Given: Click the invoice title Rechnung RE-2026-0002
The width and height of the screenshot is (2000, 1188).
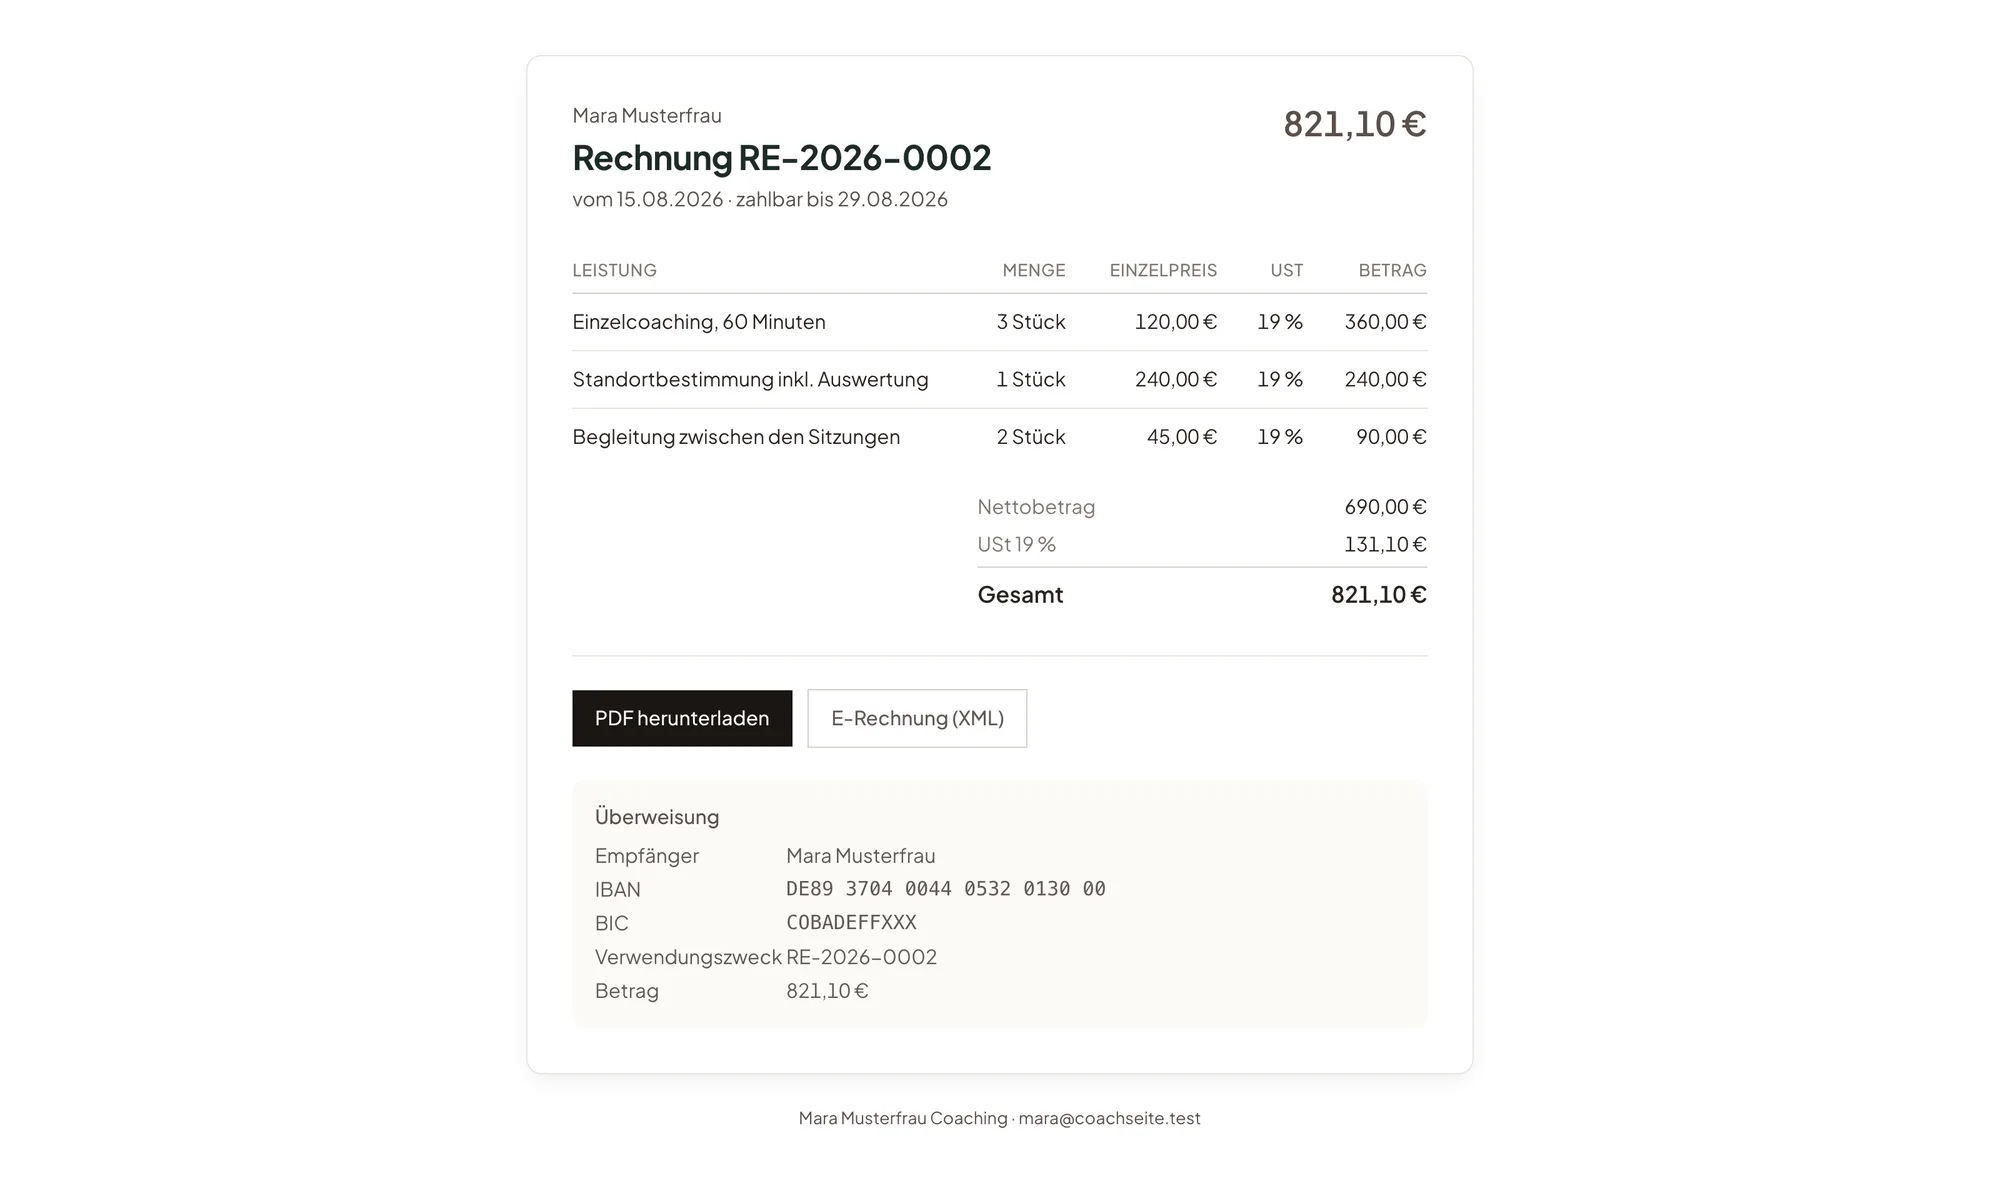Looking at the screenshot, I should coord(782,158).
